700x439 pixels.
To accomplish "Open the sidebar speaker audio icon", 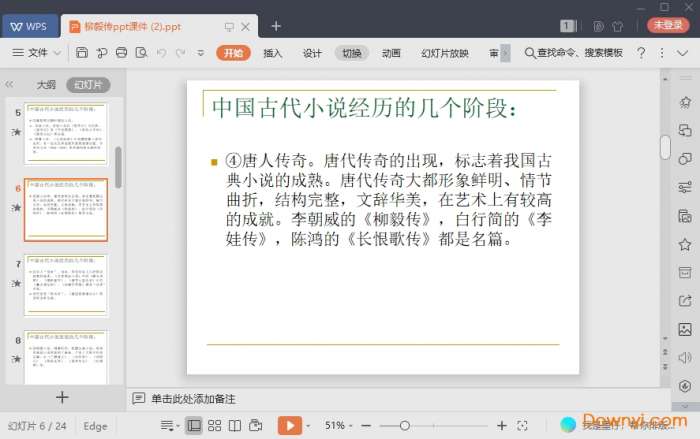I will 685,358.
